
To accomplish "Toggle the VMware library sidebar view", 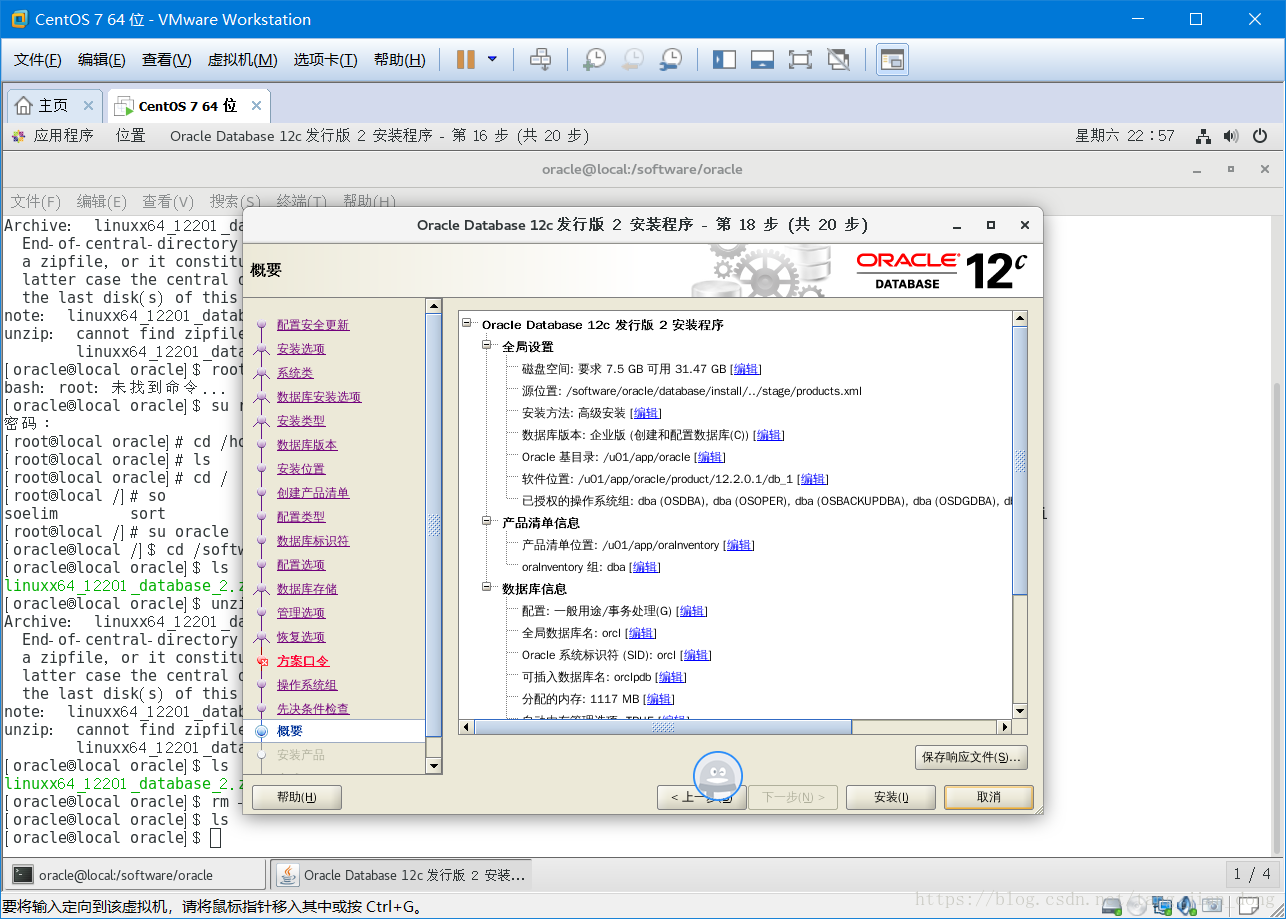I will coord(724,60).
